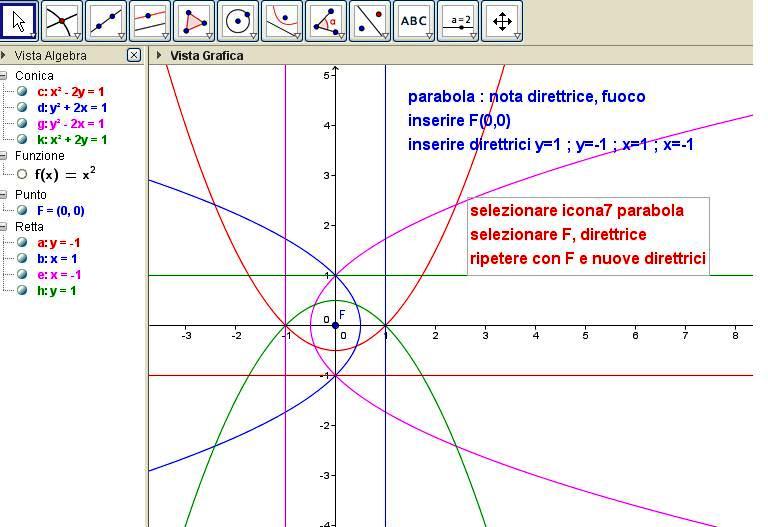Select the Slider a=2 tool

(x=458, y=21)
